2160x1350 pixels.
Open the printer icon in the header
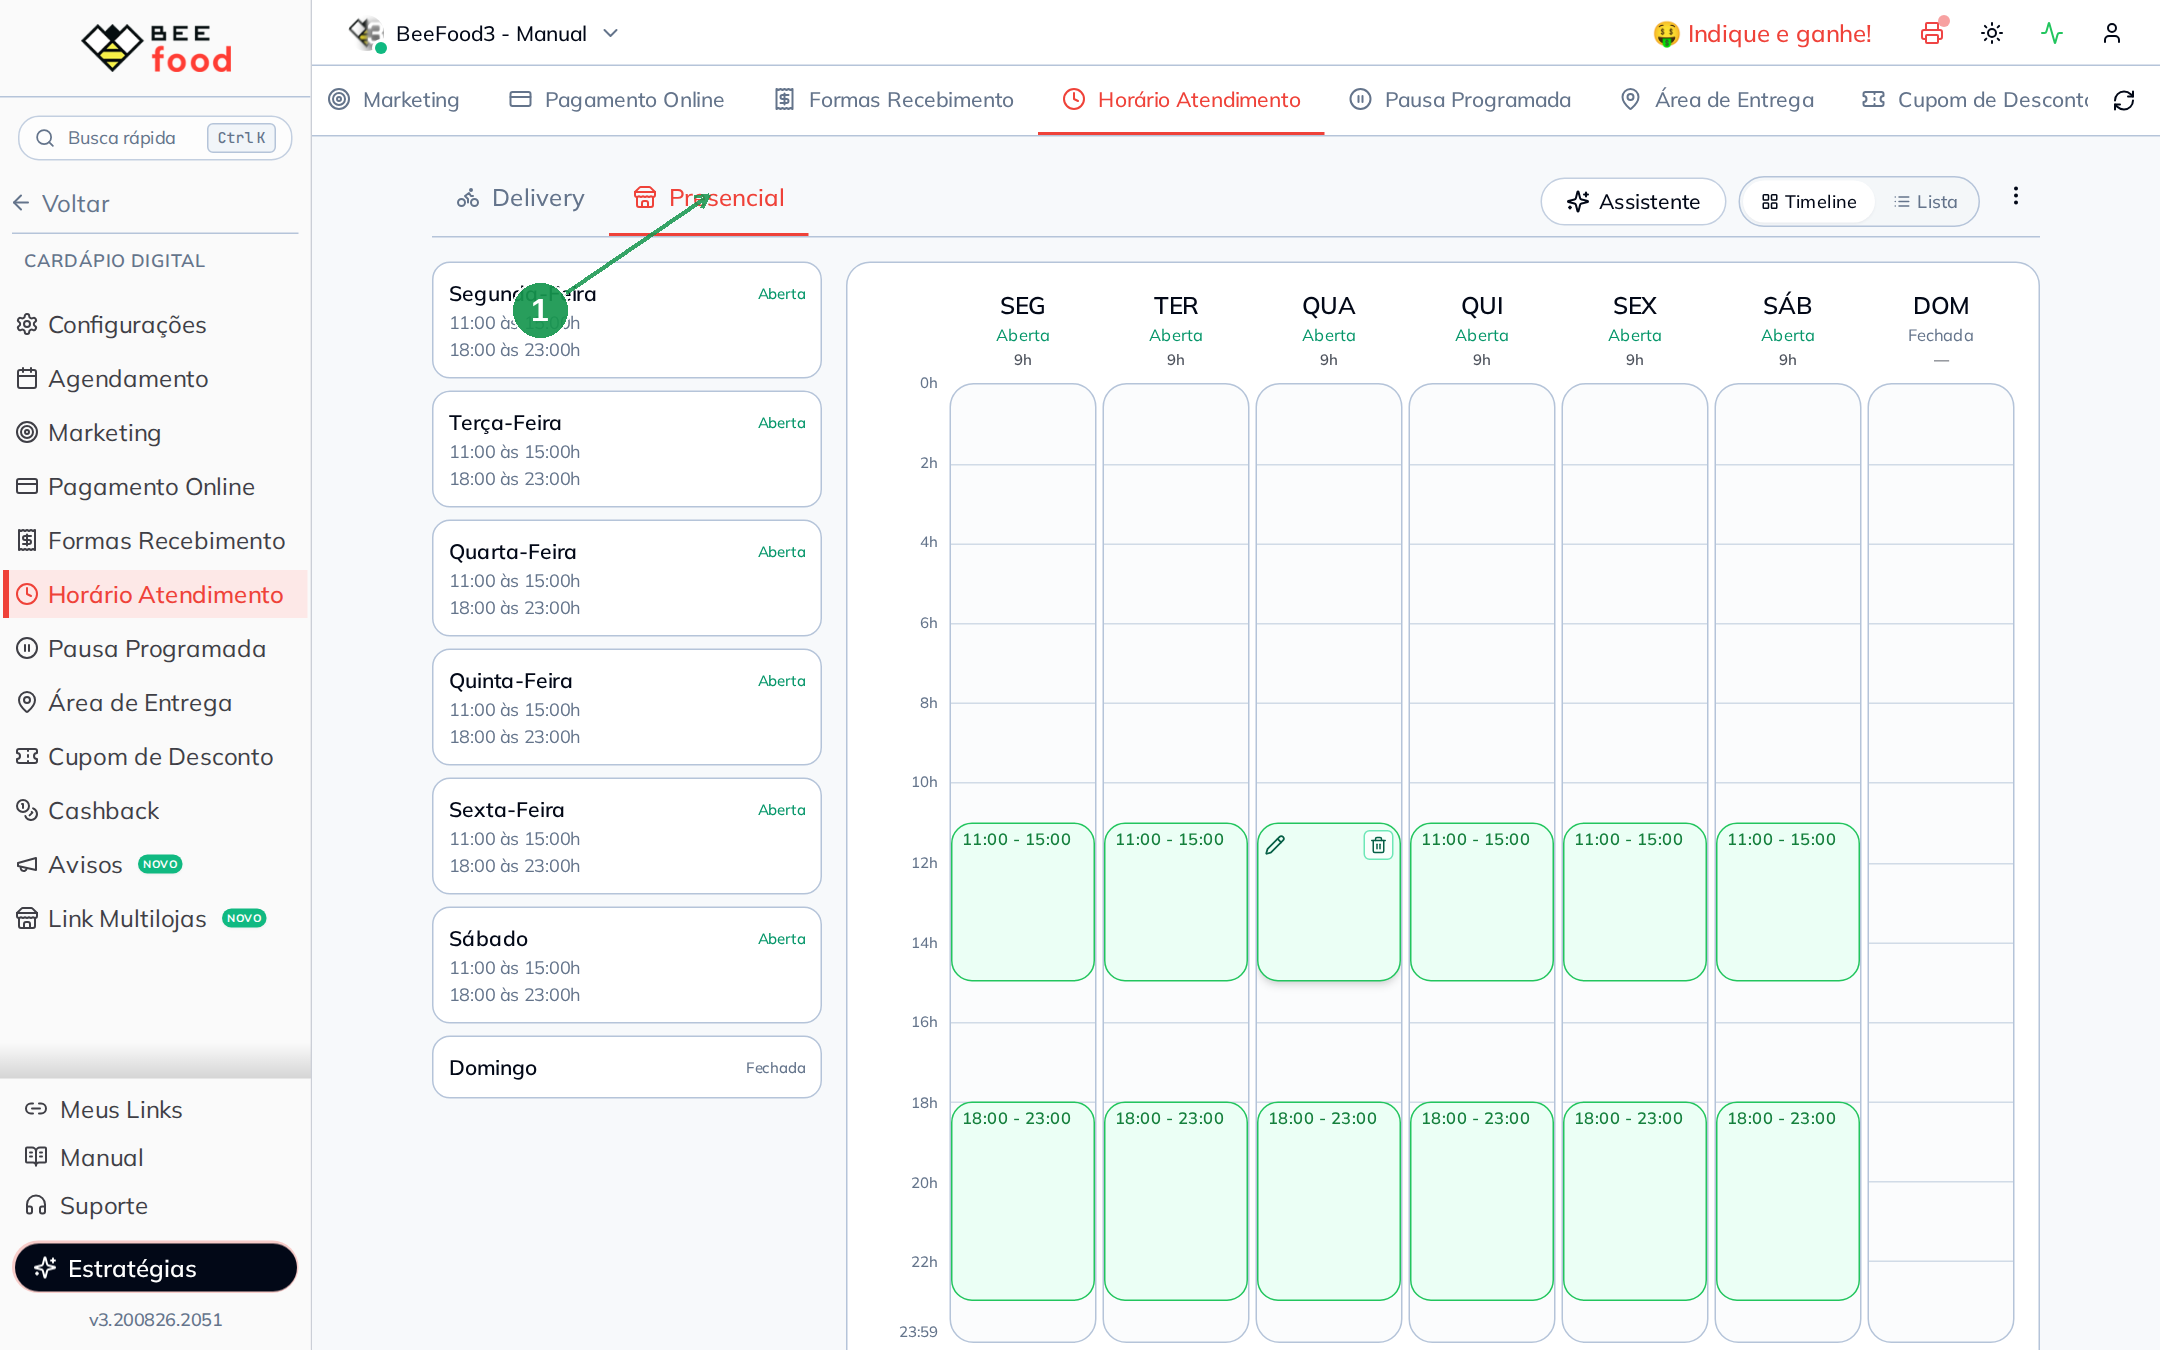(1932, 33)
